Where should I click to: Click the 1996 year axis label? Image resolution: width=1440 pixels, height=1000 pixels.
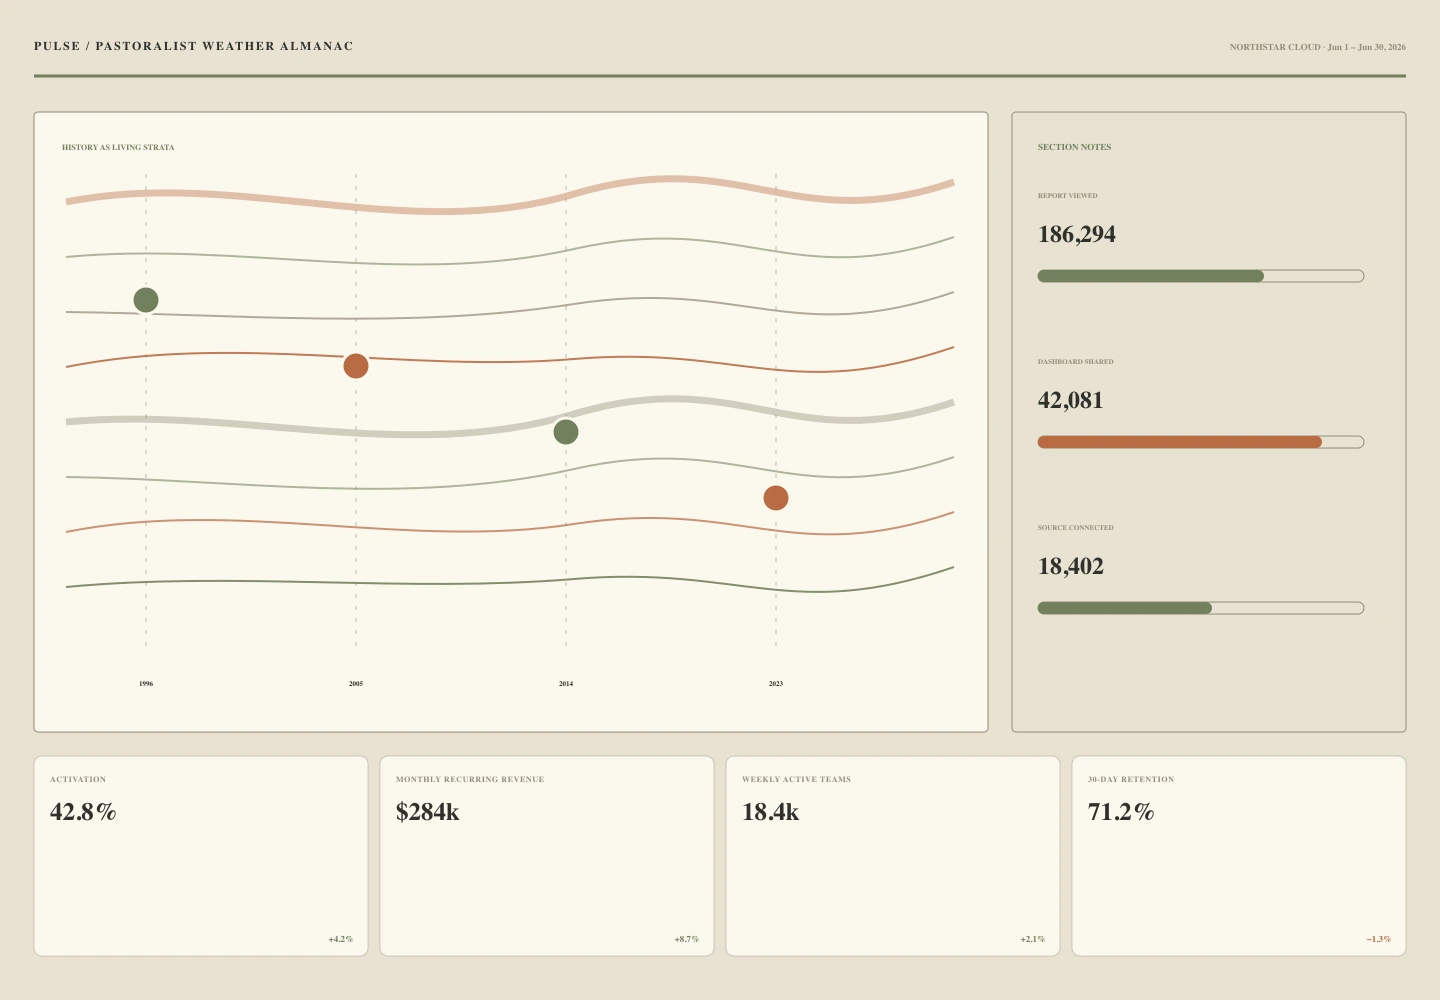pyautogui.click(x=146, y=684)
